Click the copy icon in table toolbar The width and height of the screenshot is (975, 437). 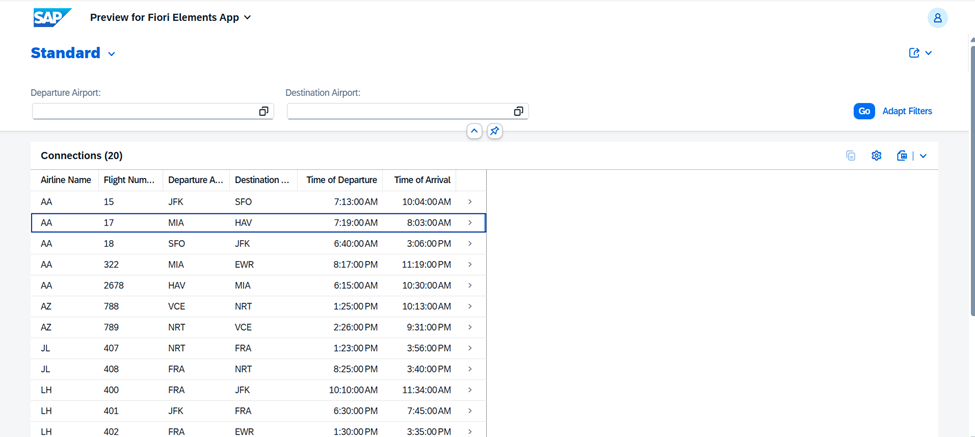(850, 156)
